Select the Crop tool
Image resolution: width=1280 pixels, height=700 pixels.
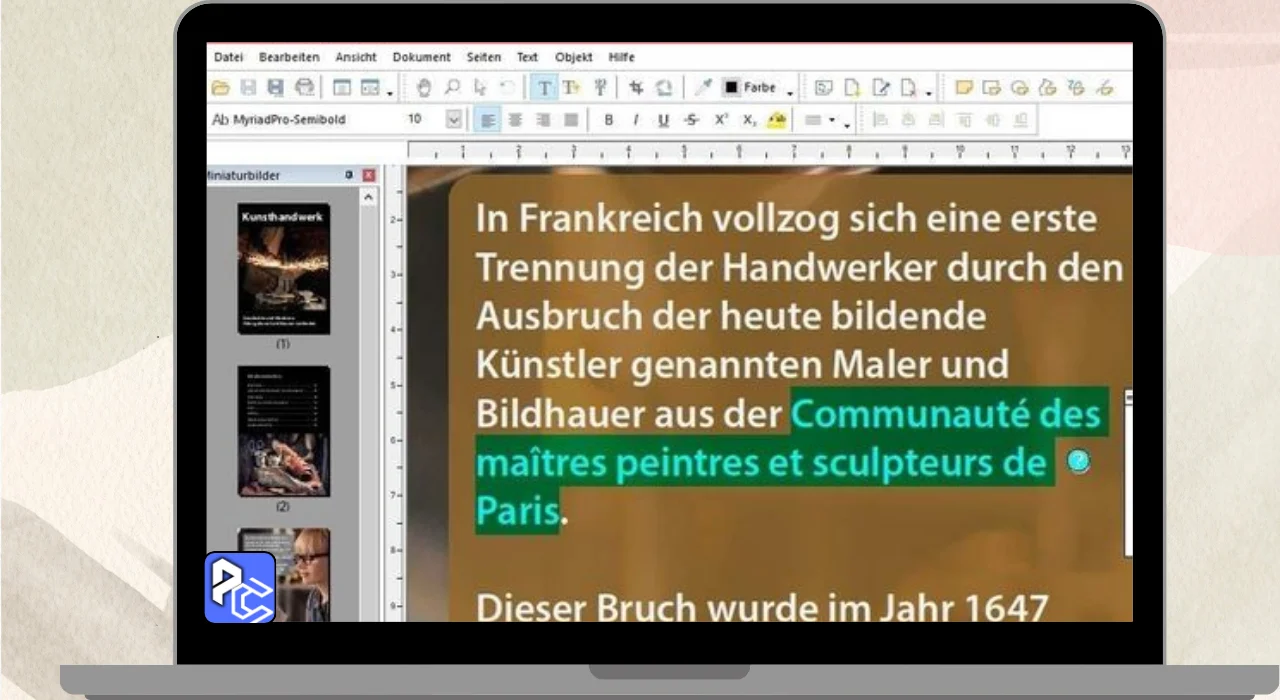pos(636,88)
